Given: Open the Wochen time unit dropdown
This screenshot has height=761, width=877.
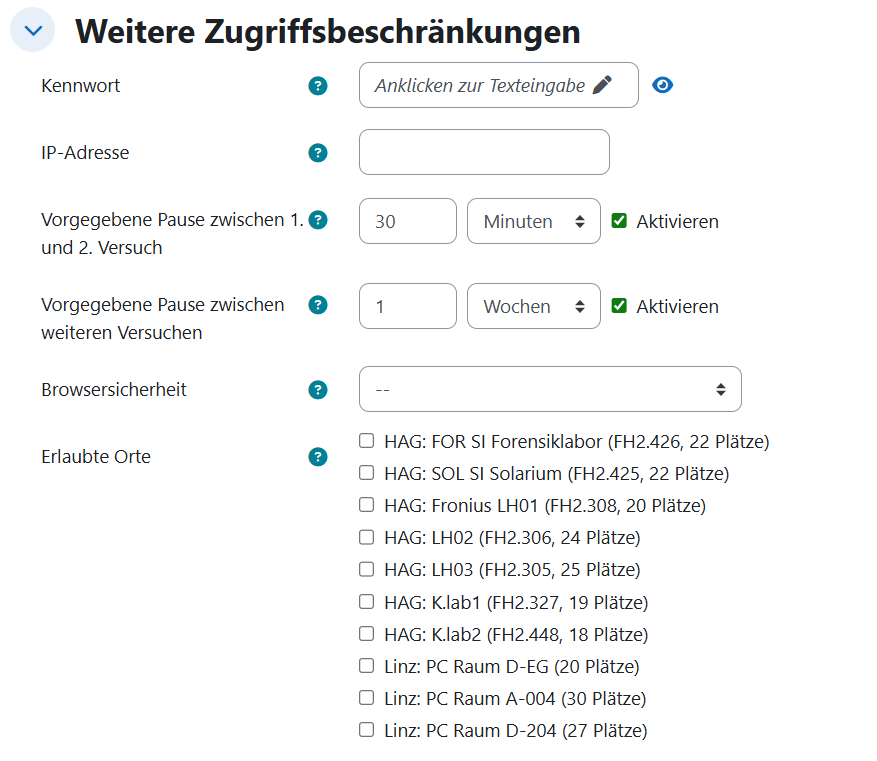Looking at the screenshot, I should (533, 306).
